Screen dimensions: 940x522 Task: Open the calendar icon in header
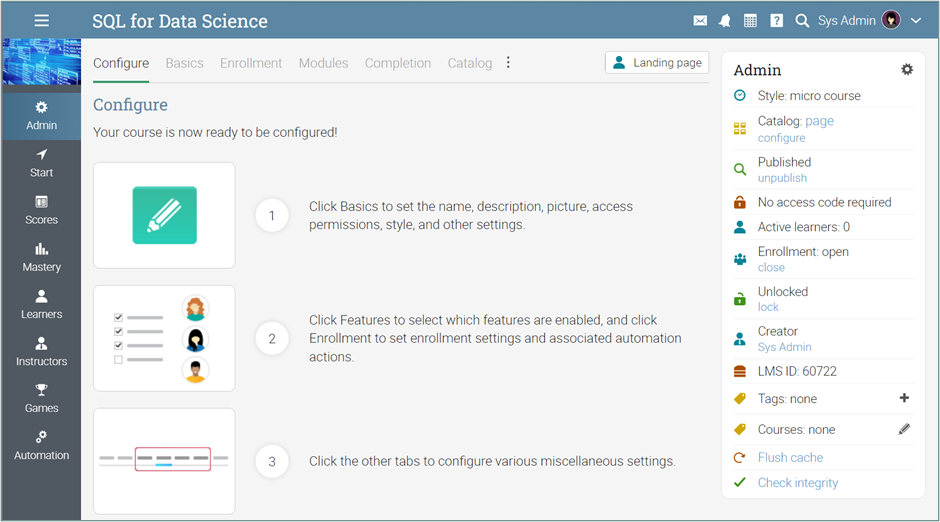pos(750,21)
